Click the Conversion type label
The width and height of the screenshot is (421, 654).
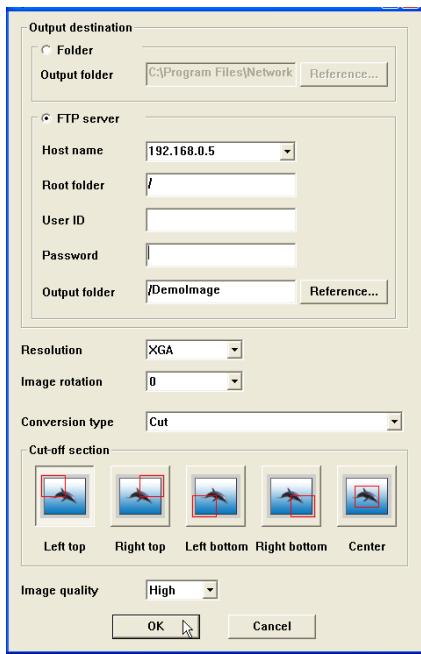67,422
